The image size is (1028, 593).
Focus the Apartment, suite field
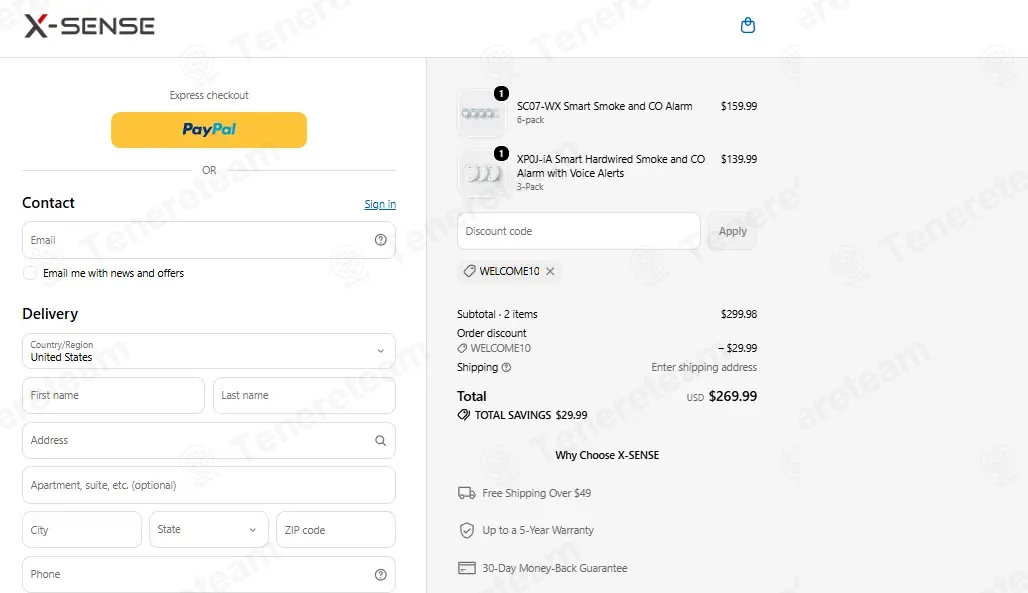pyautogui.click(x=208, y=485)
